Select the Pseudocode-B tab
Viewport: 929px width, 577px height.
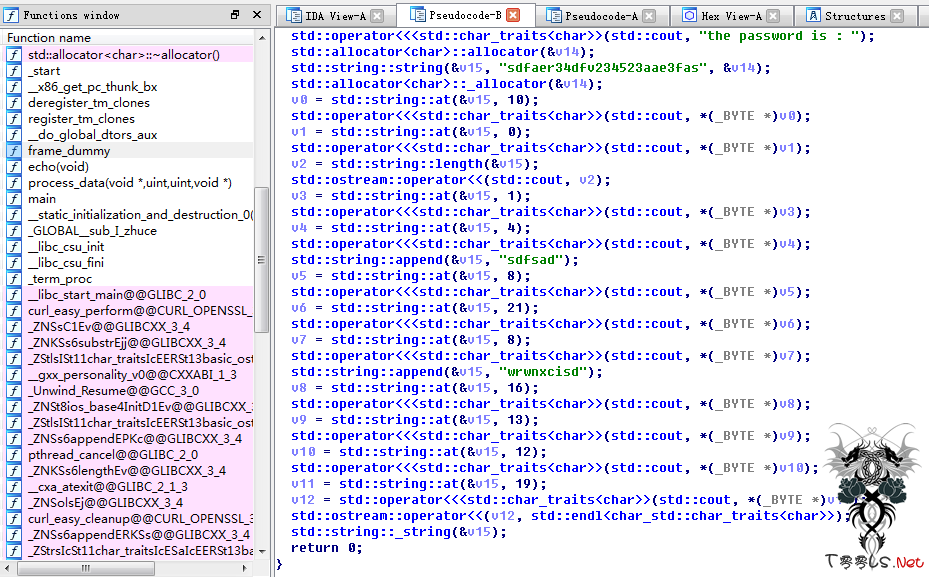pos(465,15)
